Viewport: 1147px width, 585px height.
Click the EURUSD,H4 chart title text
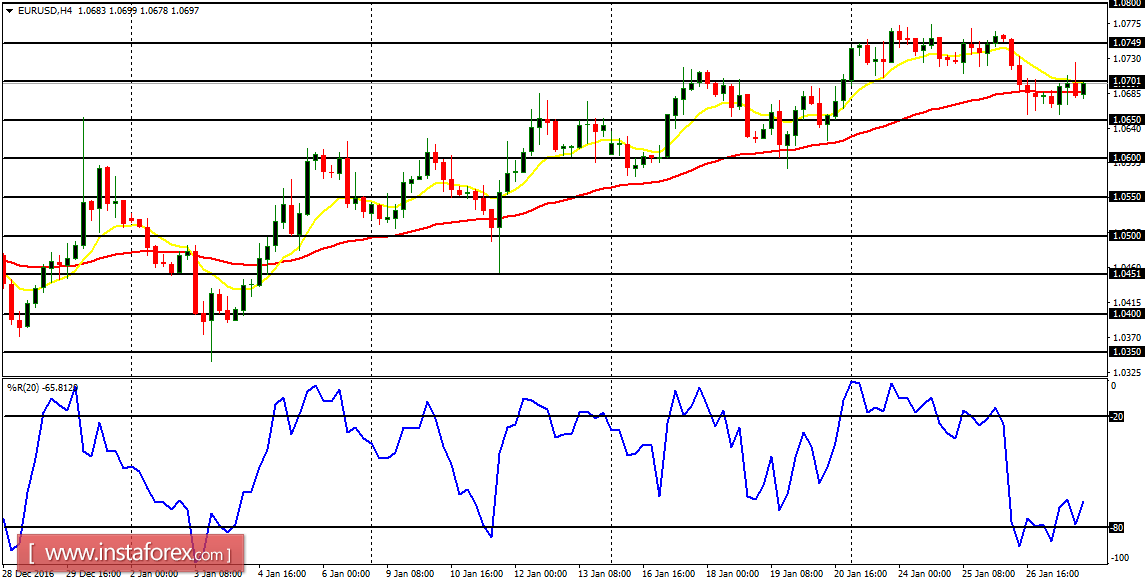43,10
